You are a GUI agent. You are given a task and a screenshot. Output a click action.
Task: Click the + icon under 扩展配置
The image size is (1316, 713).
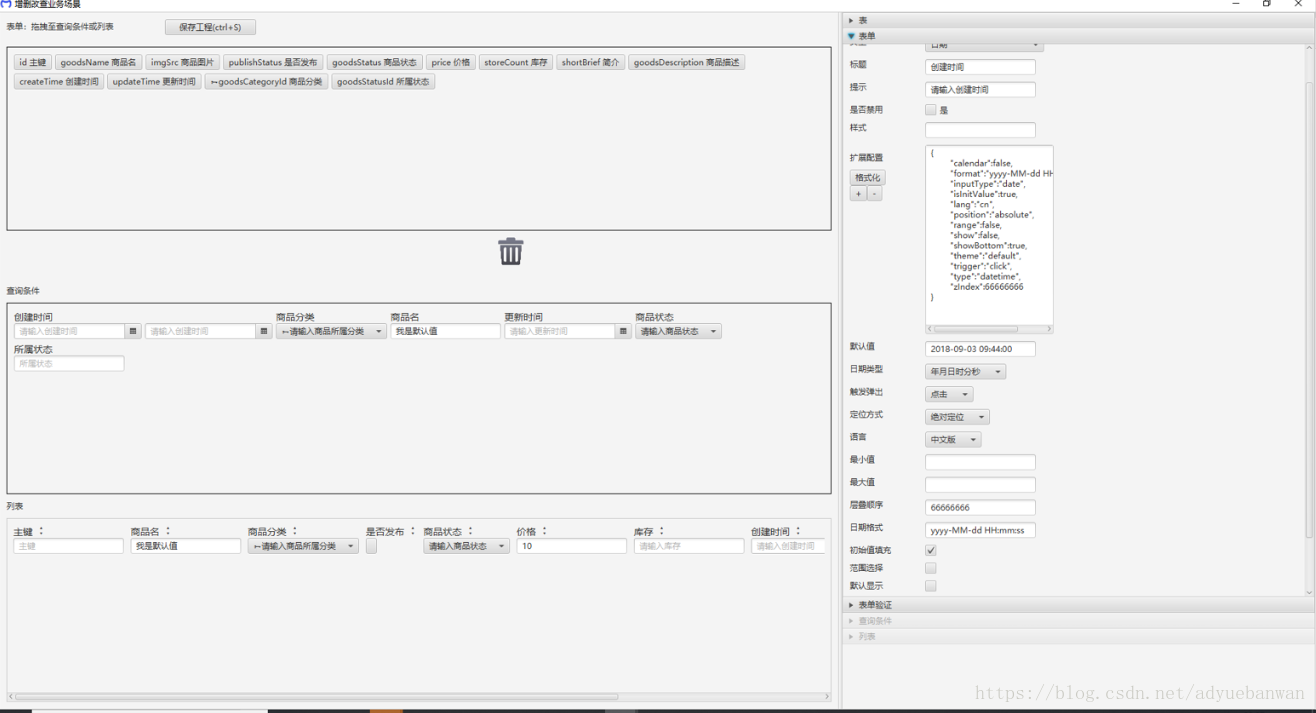pos(857,192)
